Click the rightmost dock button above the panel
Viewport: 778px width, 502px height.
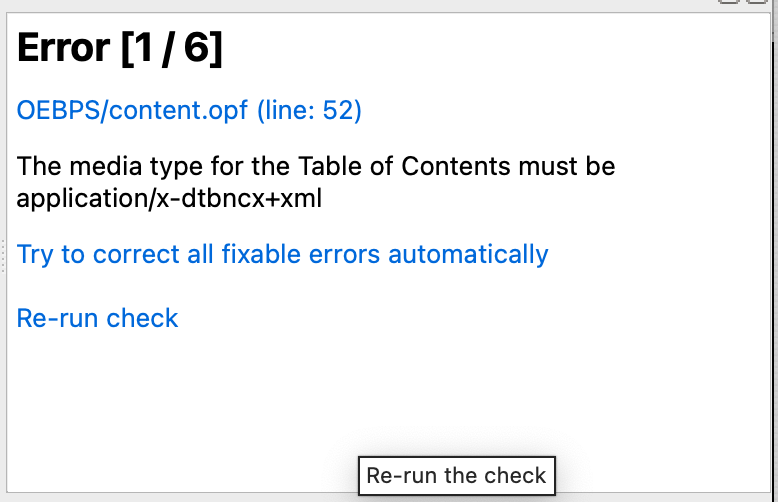pyautogui.click(x=756, y=2)
